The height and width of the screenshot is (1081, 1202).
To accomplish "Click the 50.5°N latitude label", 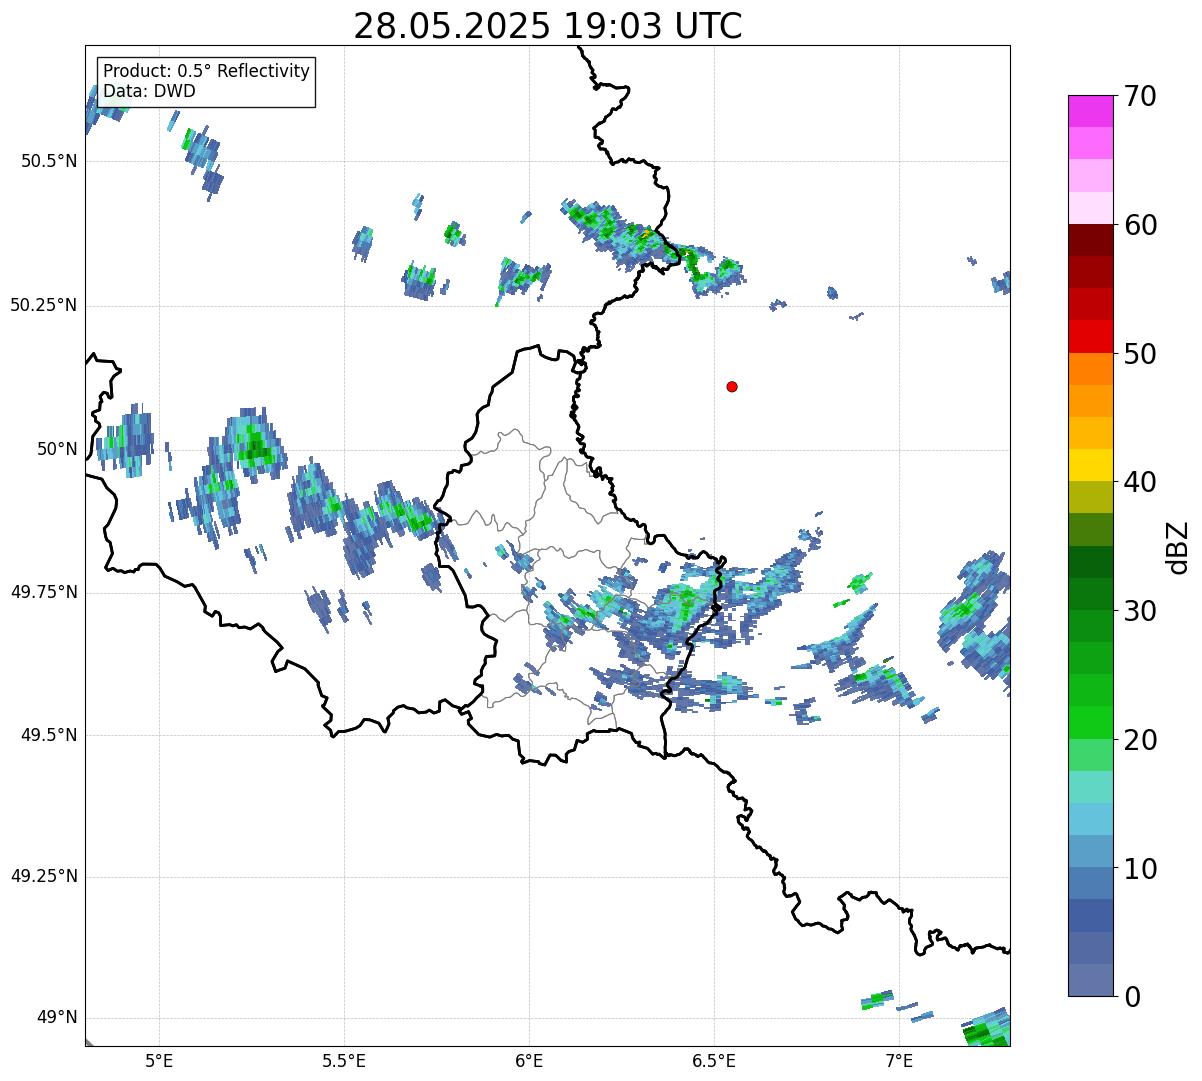I will tap(49, 161).
